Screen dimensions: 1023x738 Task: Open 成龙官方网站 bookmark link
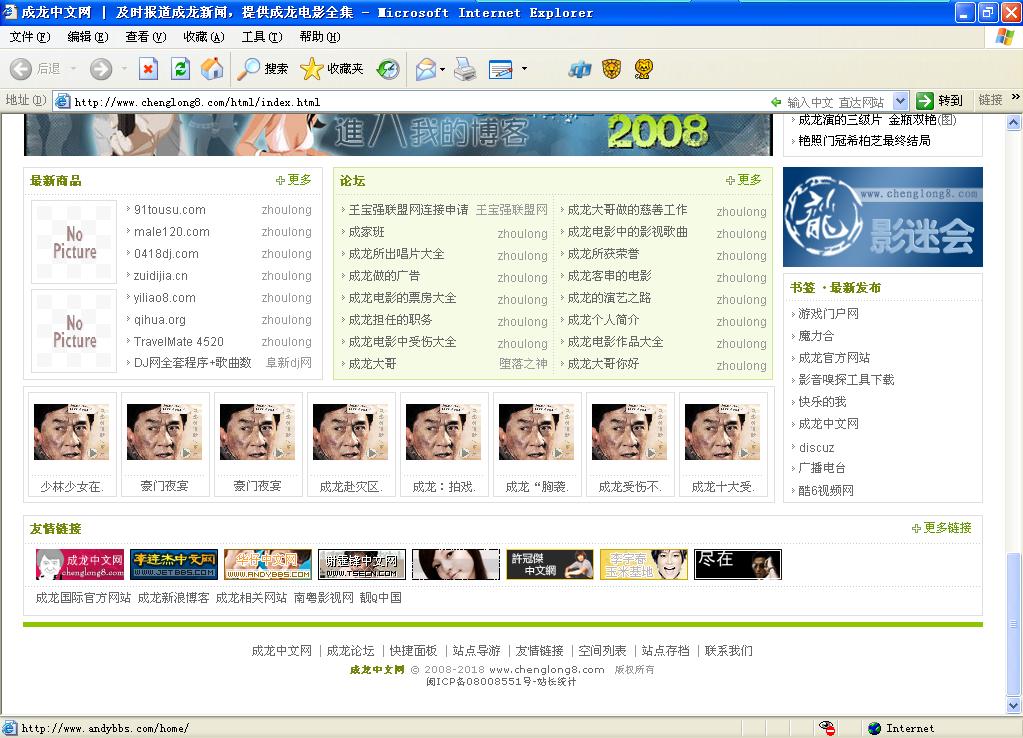834,358
